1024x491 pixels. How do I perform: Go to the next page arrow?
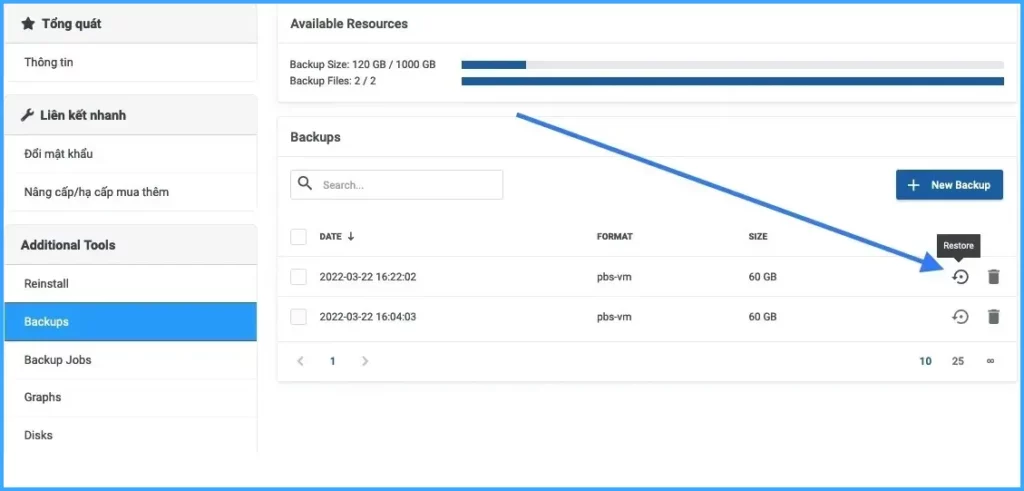(x=365, y=361)
